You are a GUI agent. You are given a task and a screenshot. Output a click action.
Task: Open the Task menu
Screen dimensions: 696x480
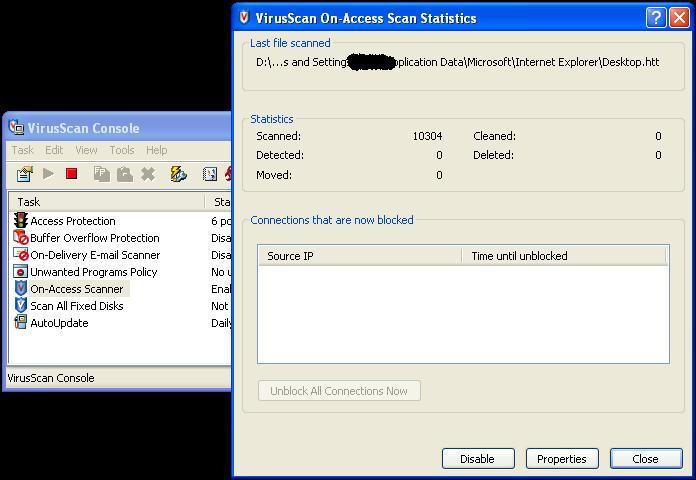tap(23, 150)
